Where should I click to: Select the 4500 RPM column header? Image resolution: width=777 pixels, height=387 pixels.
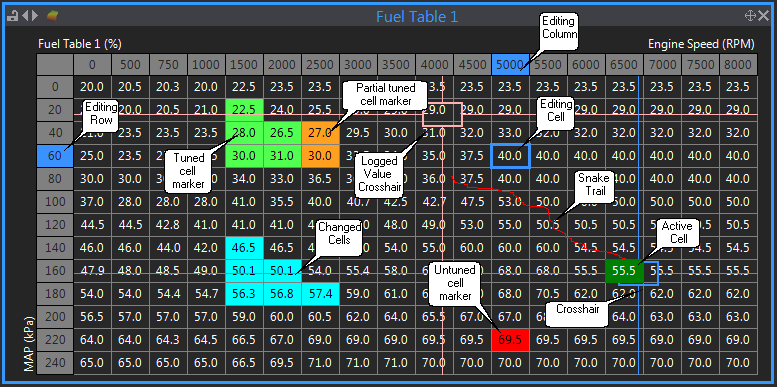pyautogui.click(x=472, y=65)
